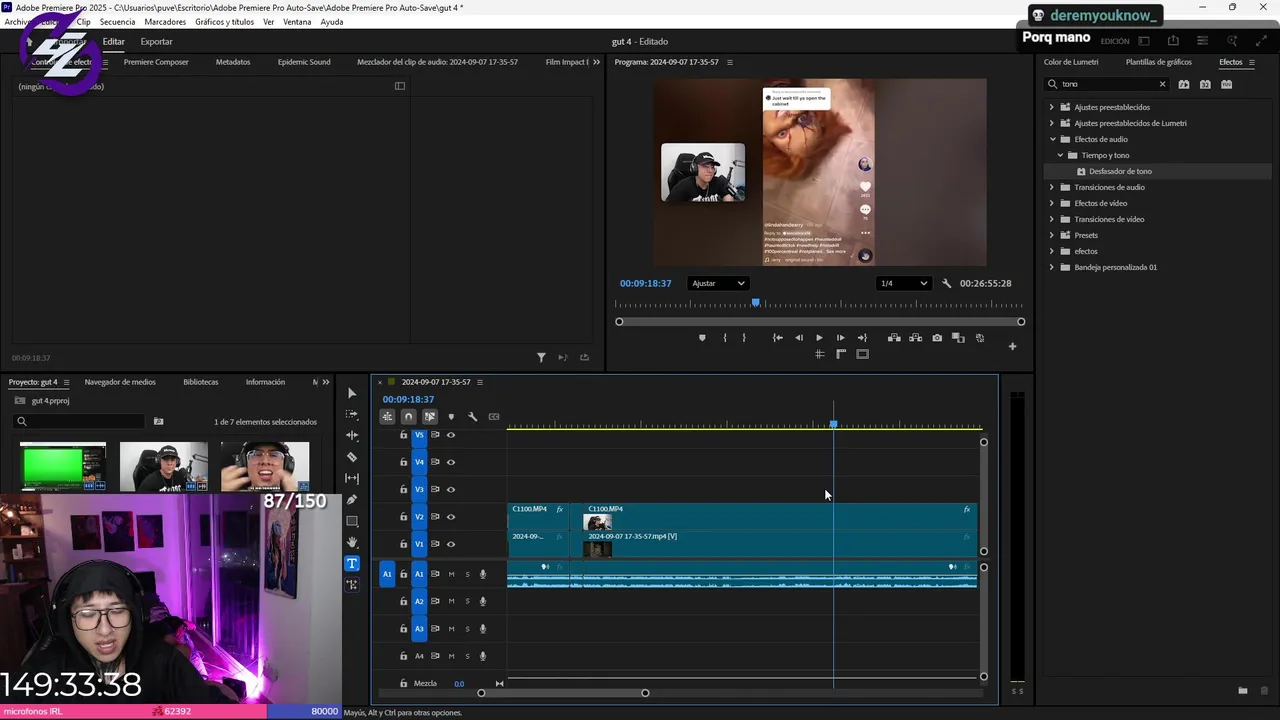Toggle visibility of track V3
The width and height of the screenshot is (1280, 720).
click(x=451, y=489)
